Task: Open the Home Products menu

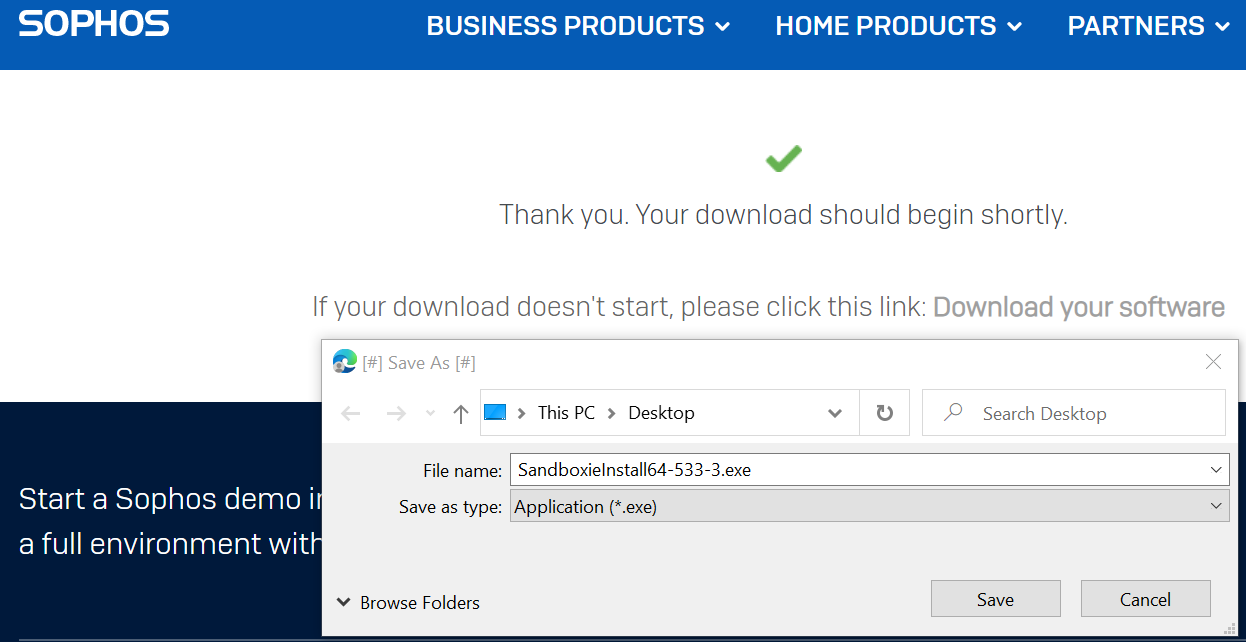Action: (898, 26)
